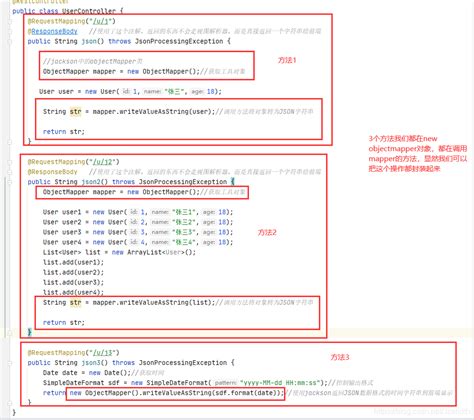Image resolution: width=474 pixels, height=420 pixels.
Task: Collapse the json() method fold marker
Action: point(10,42)
